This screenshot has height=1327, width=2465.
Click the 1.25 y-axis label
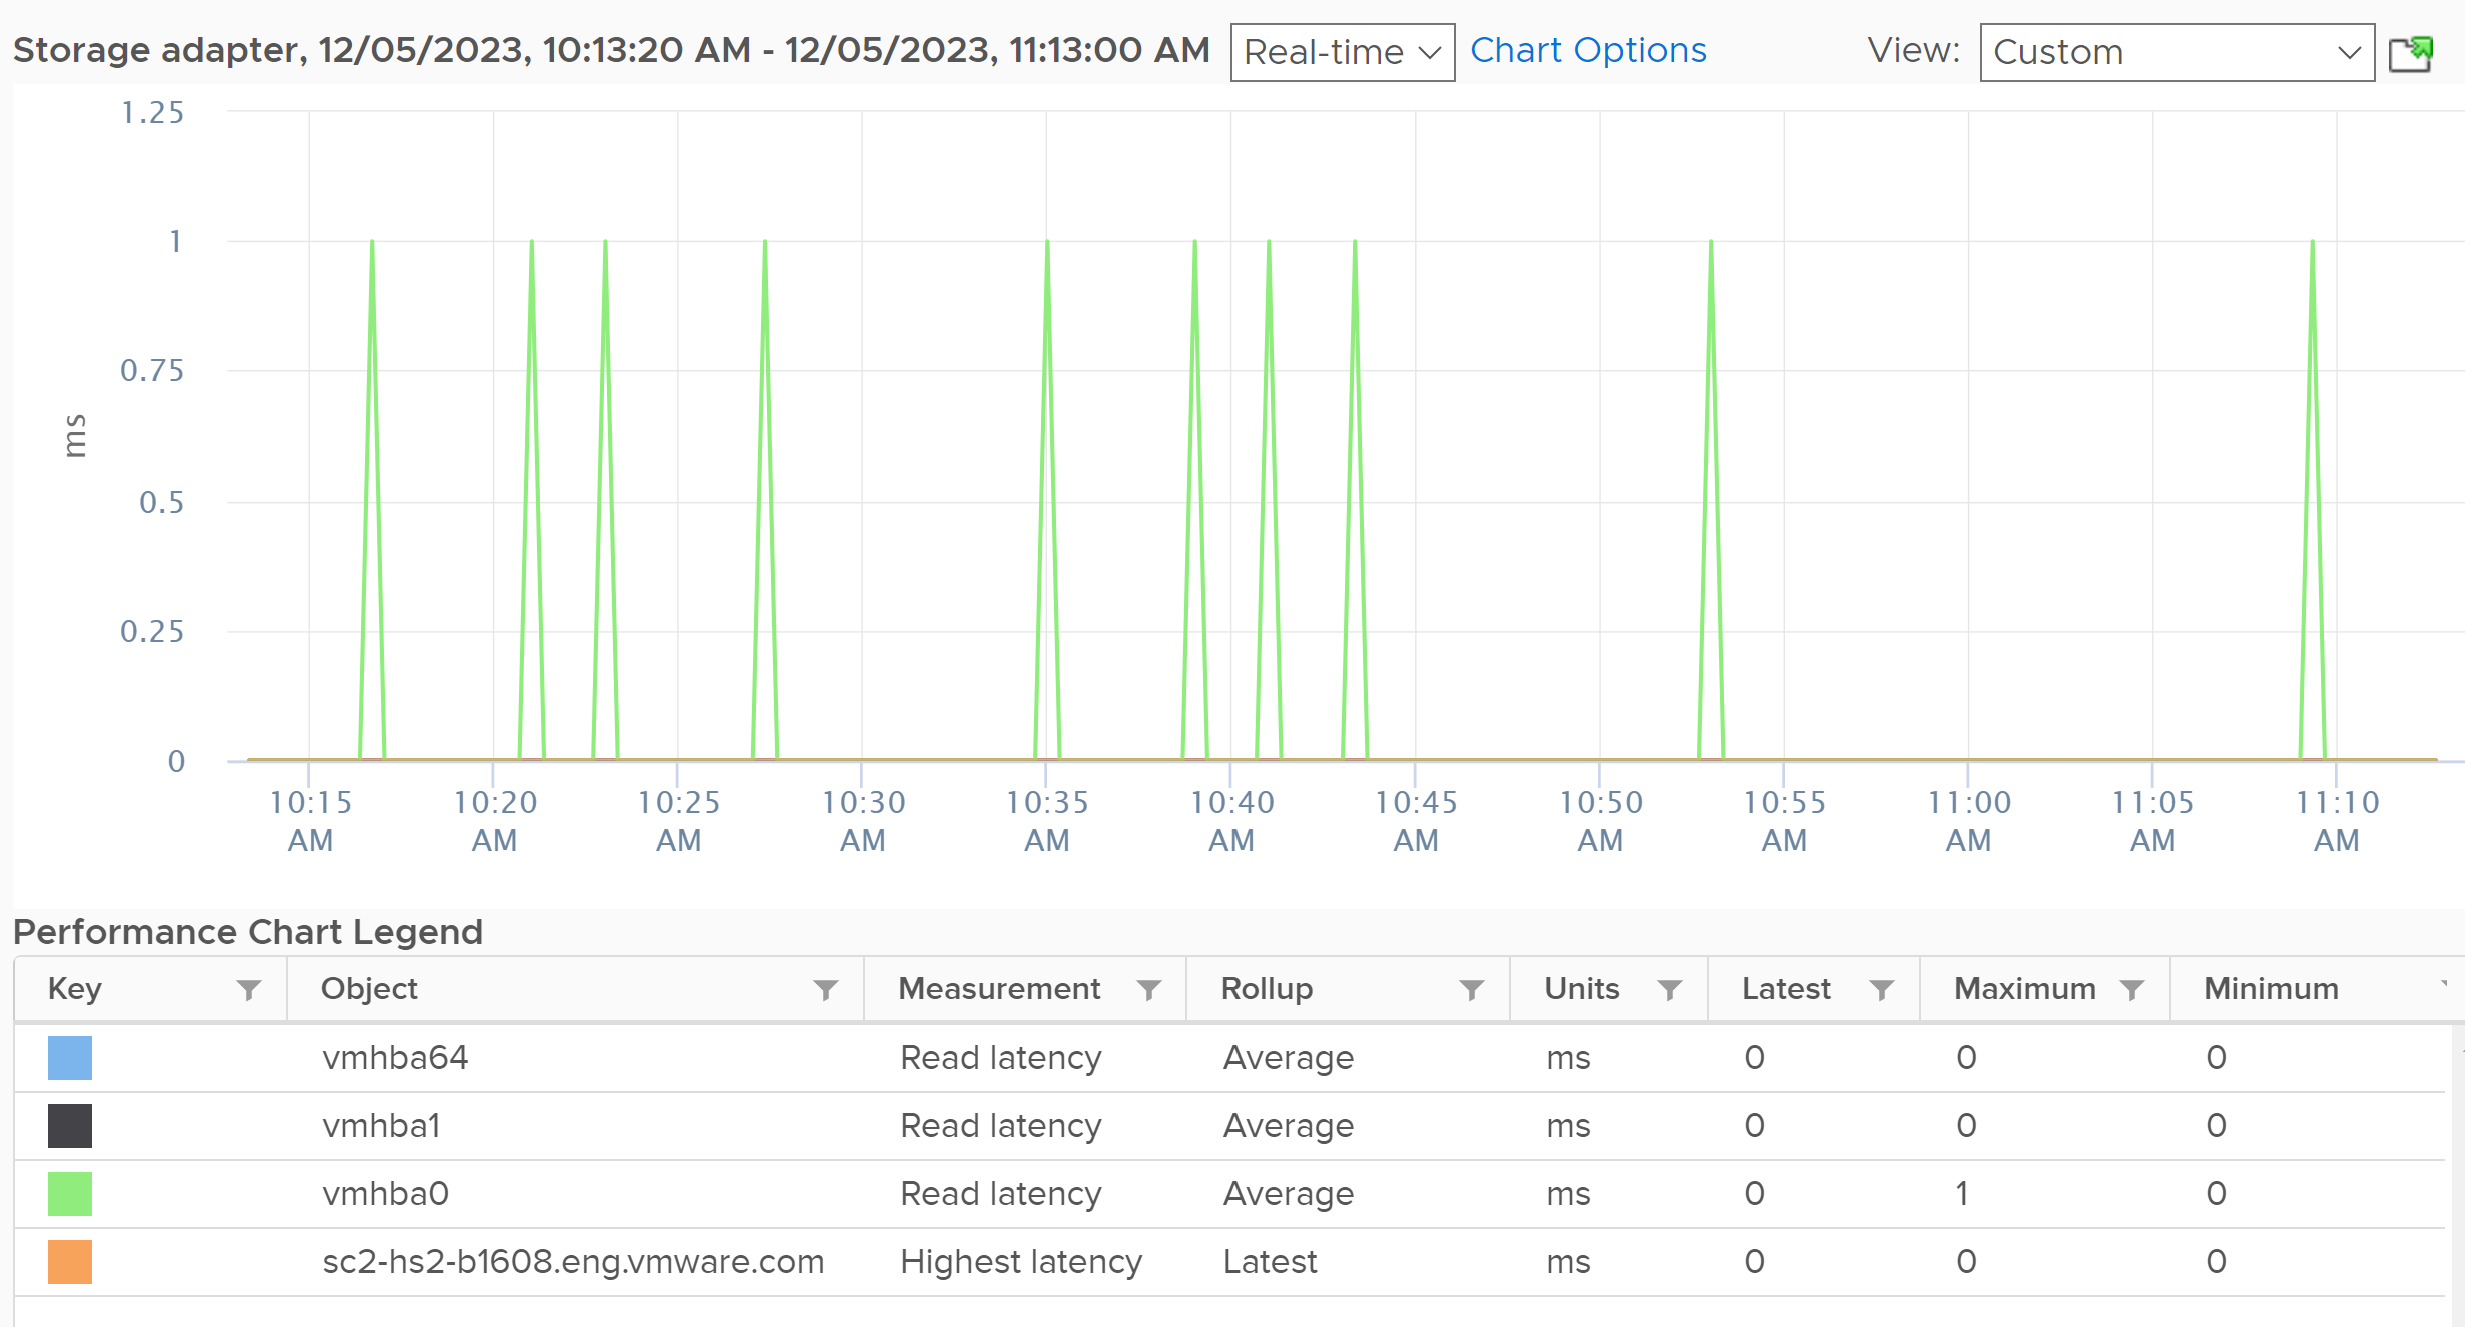pyautogui.click(x=152, y=113)
